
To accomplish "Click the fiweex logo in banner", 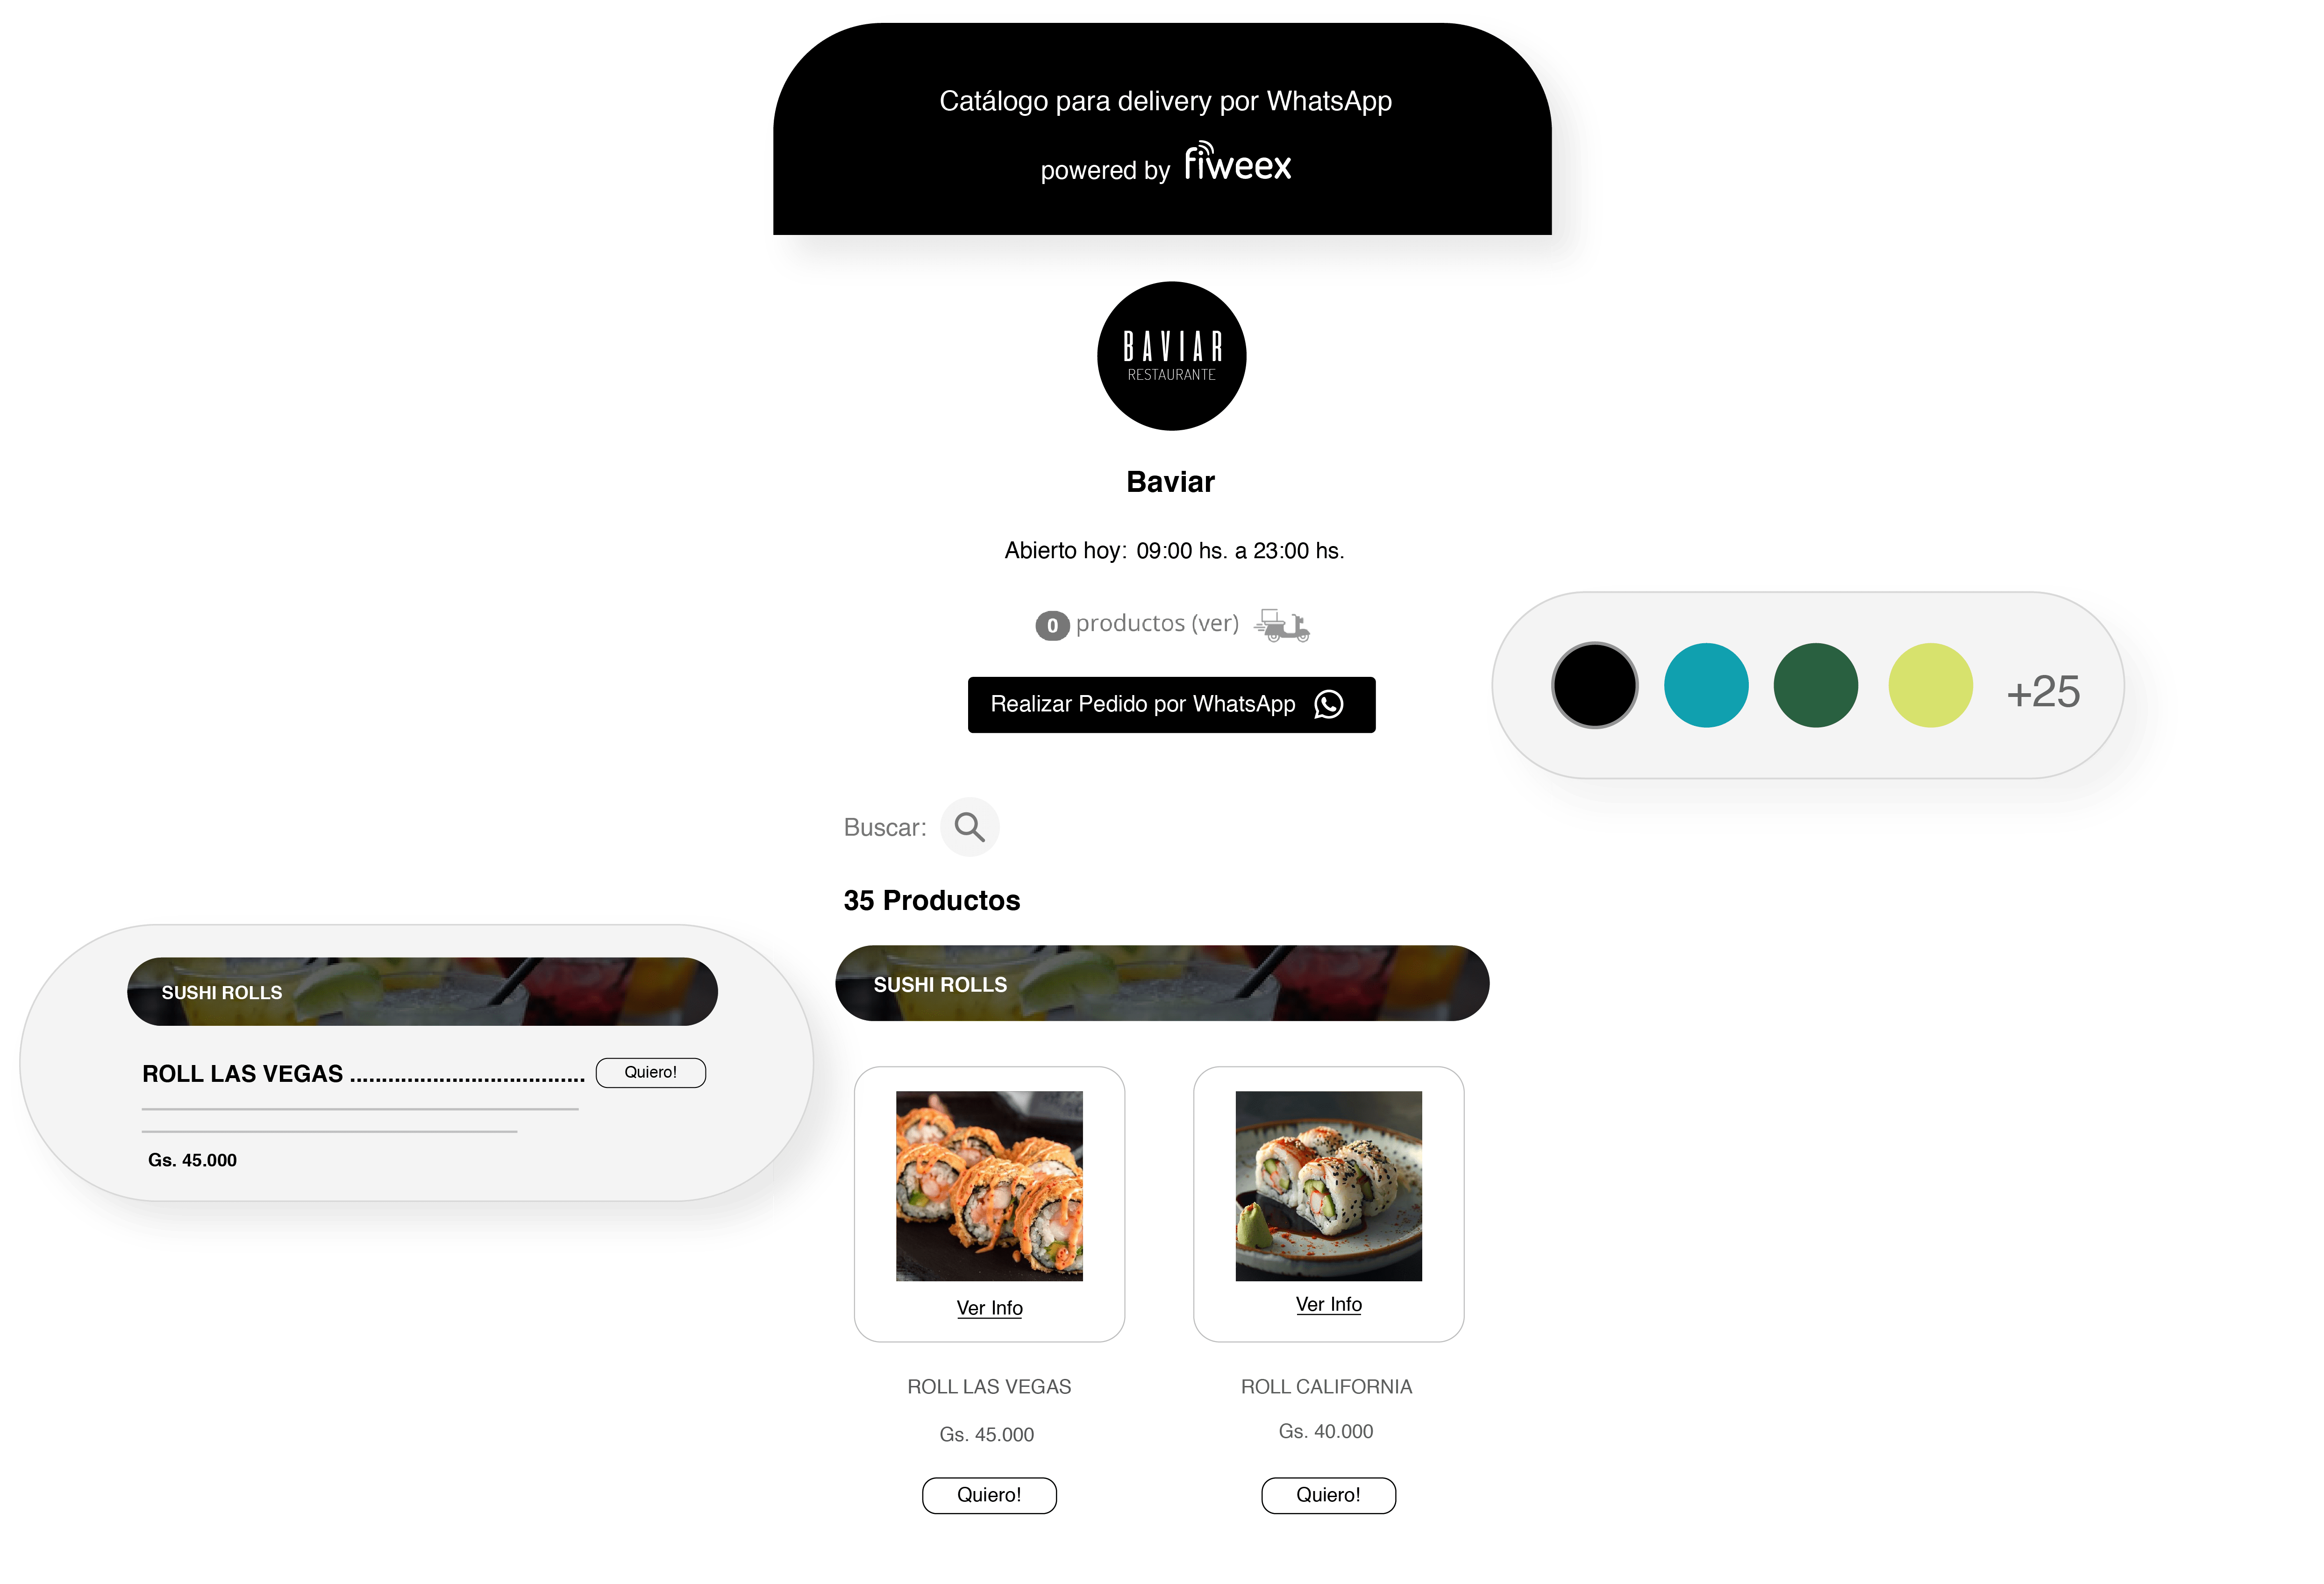I will click(x=1237, y=162).
